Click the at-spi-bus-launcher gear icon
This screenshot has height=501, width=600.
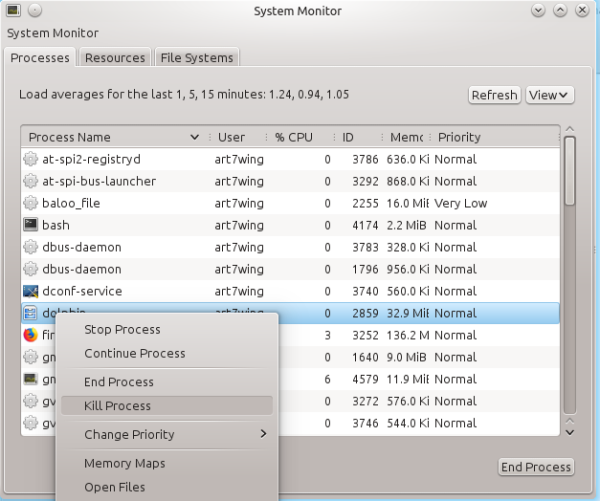(x=31, y=181)
